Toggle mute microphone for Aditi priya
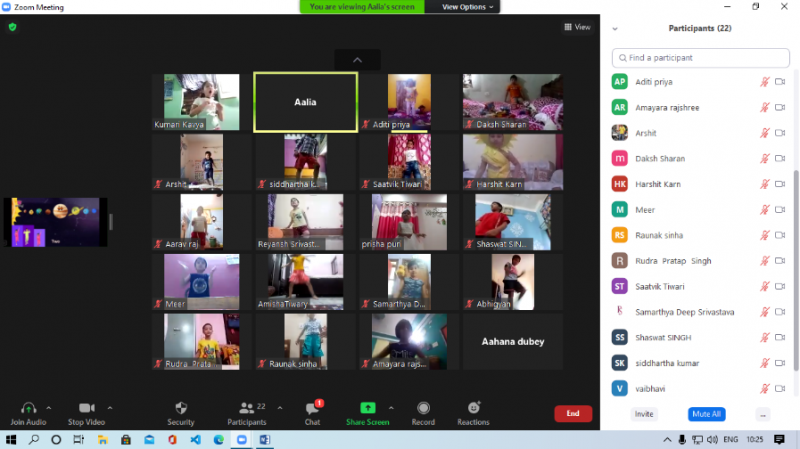 [x=765, y=81]
